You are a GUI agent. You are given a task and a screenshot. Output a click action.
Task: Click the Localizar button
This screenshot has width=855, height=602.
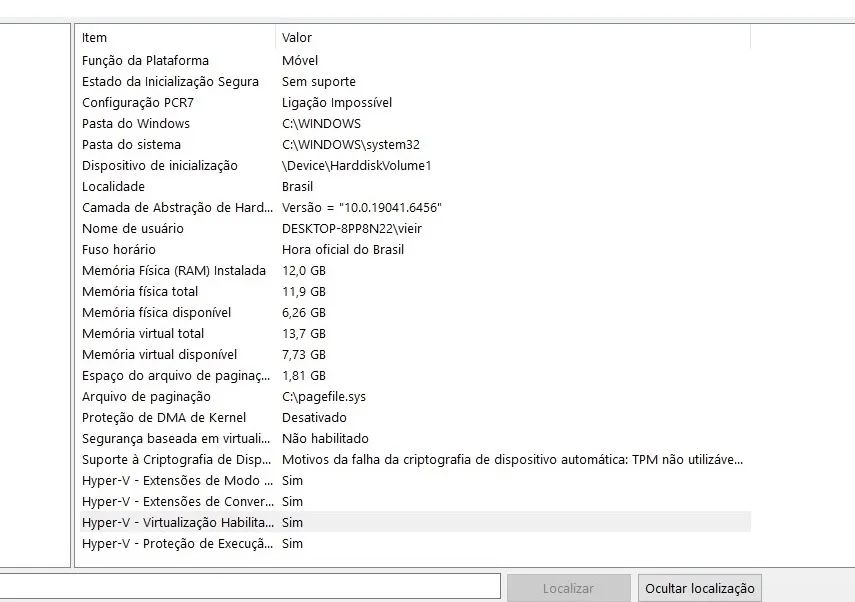(568, 588)
